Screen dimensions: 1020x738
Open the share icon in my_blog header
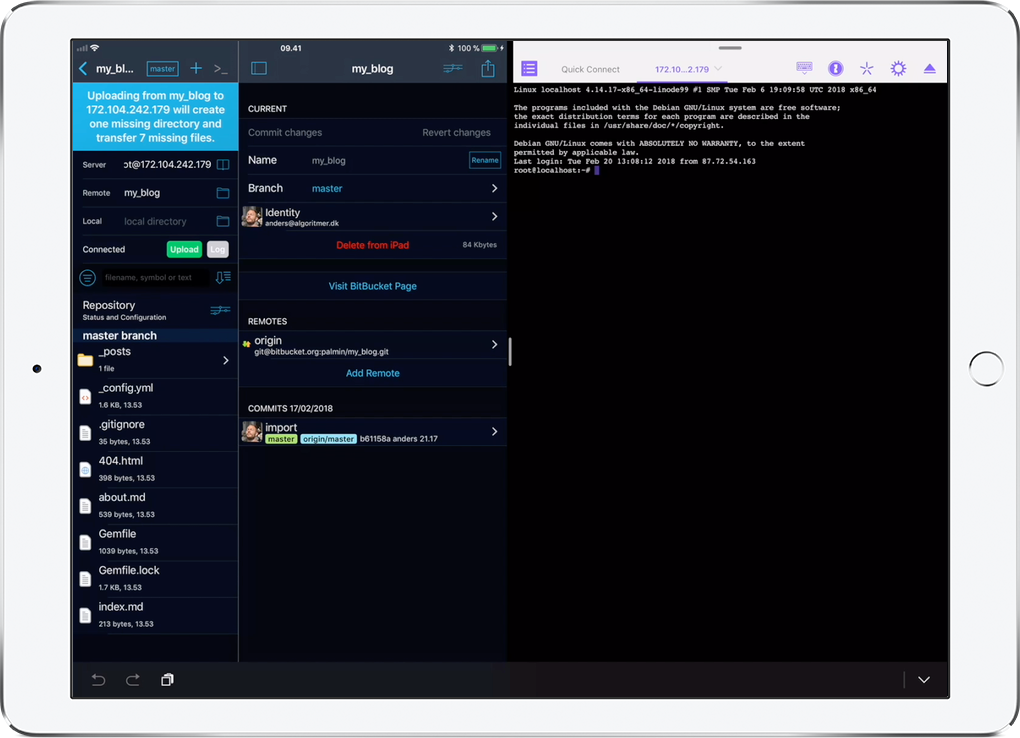tap(488, 69)
